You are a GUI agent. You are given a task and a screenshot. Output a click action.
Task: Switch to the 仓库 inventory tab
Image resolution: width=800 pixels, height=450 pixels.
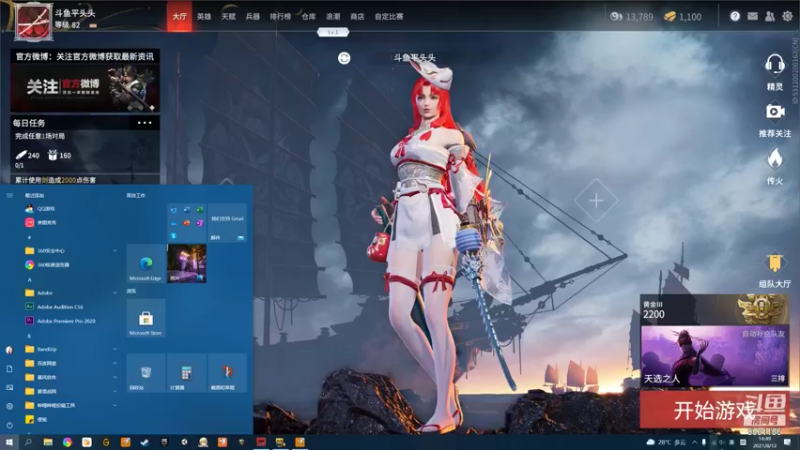[x=308, y=16]
